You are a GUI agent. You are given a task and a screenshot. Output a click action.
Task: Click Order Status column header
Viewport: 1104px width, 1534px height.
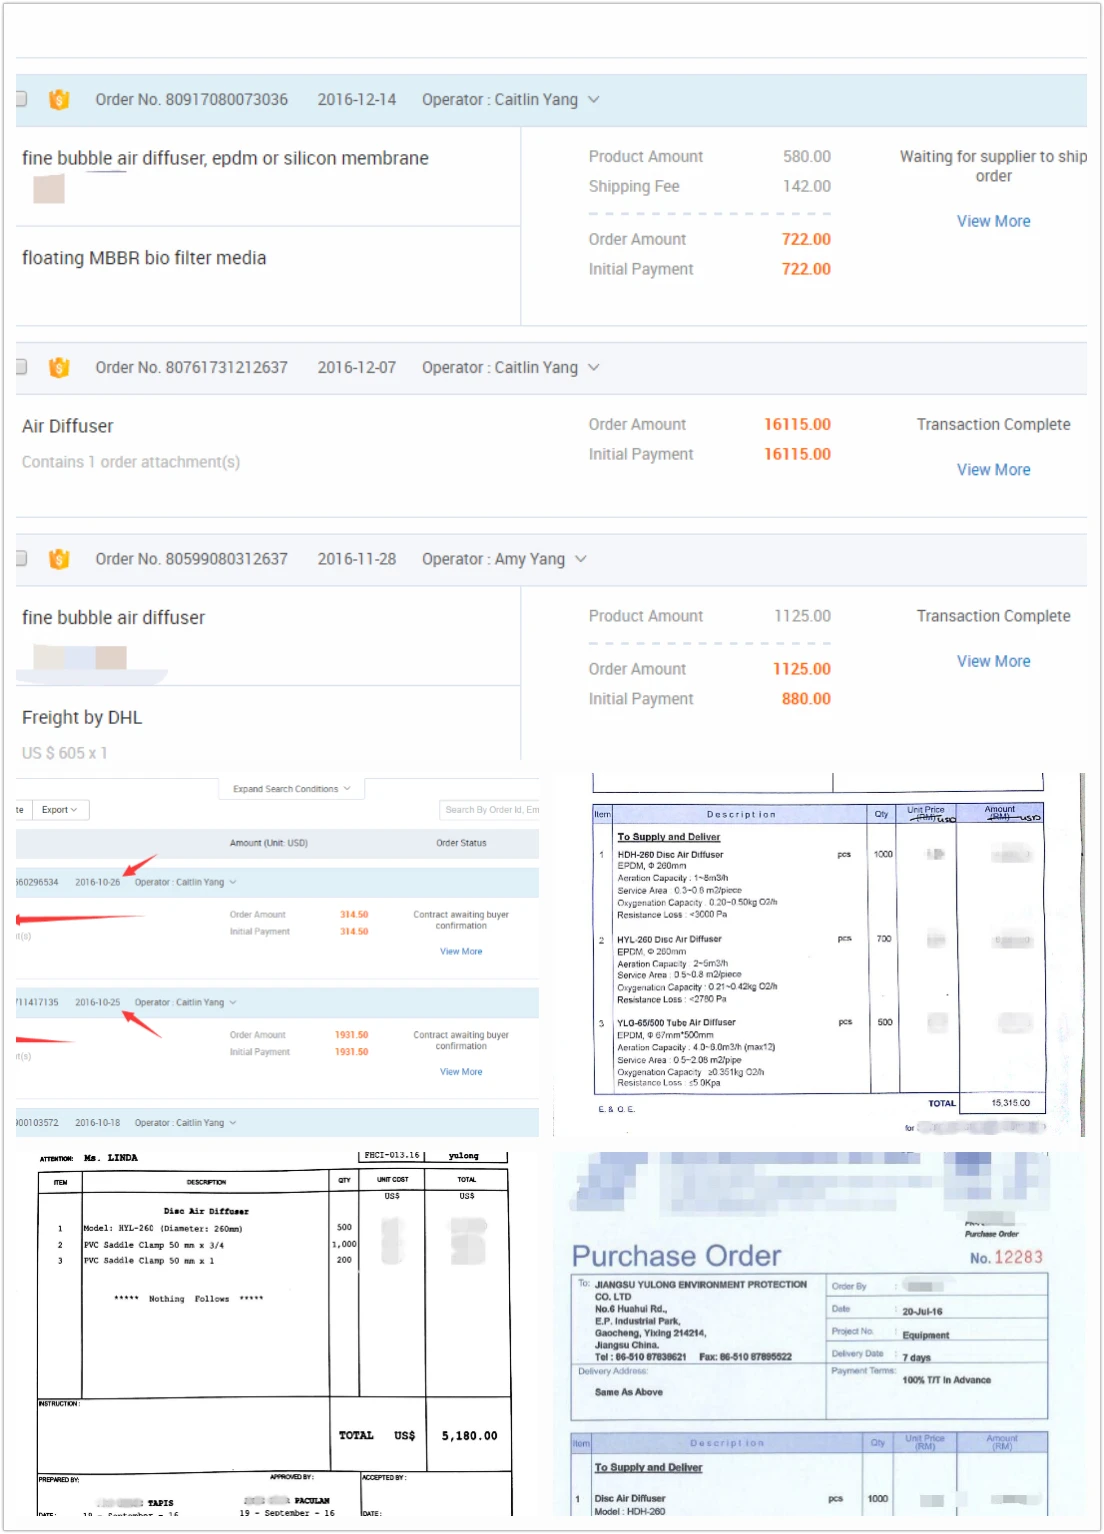coord(461,843)
